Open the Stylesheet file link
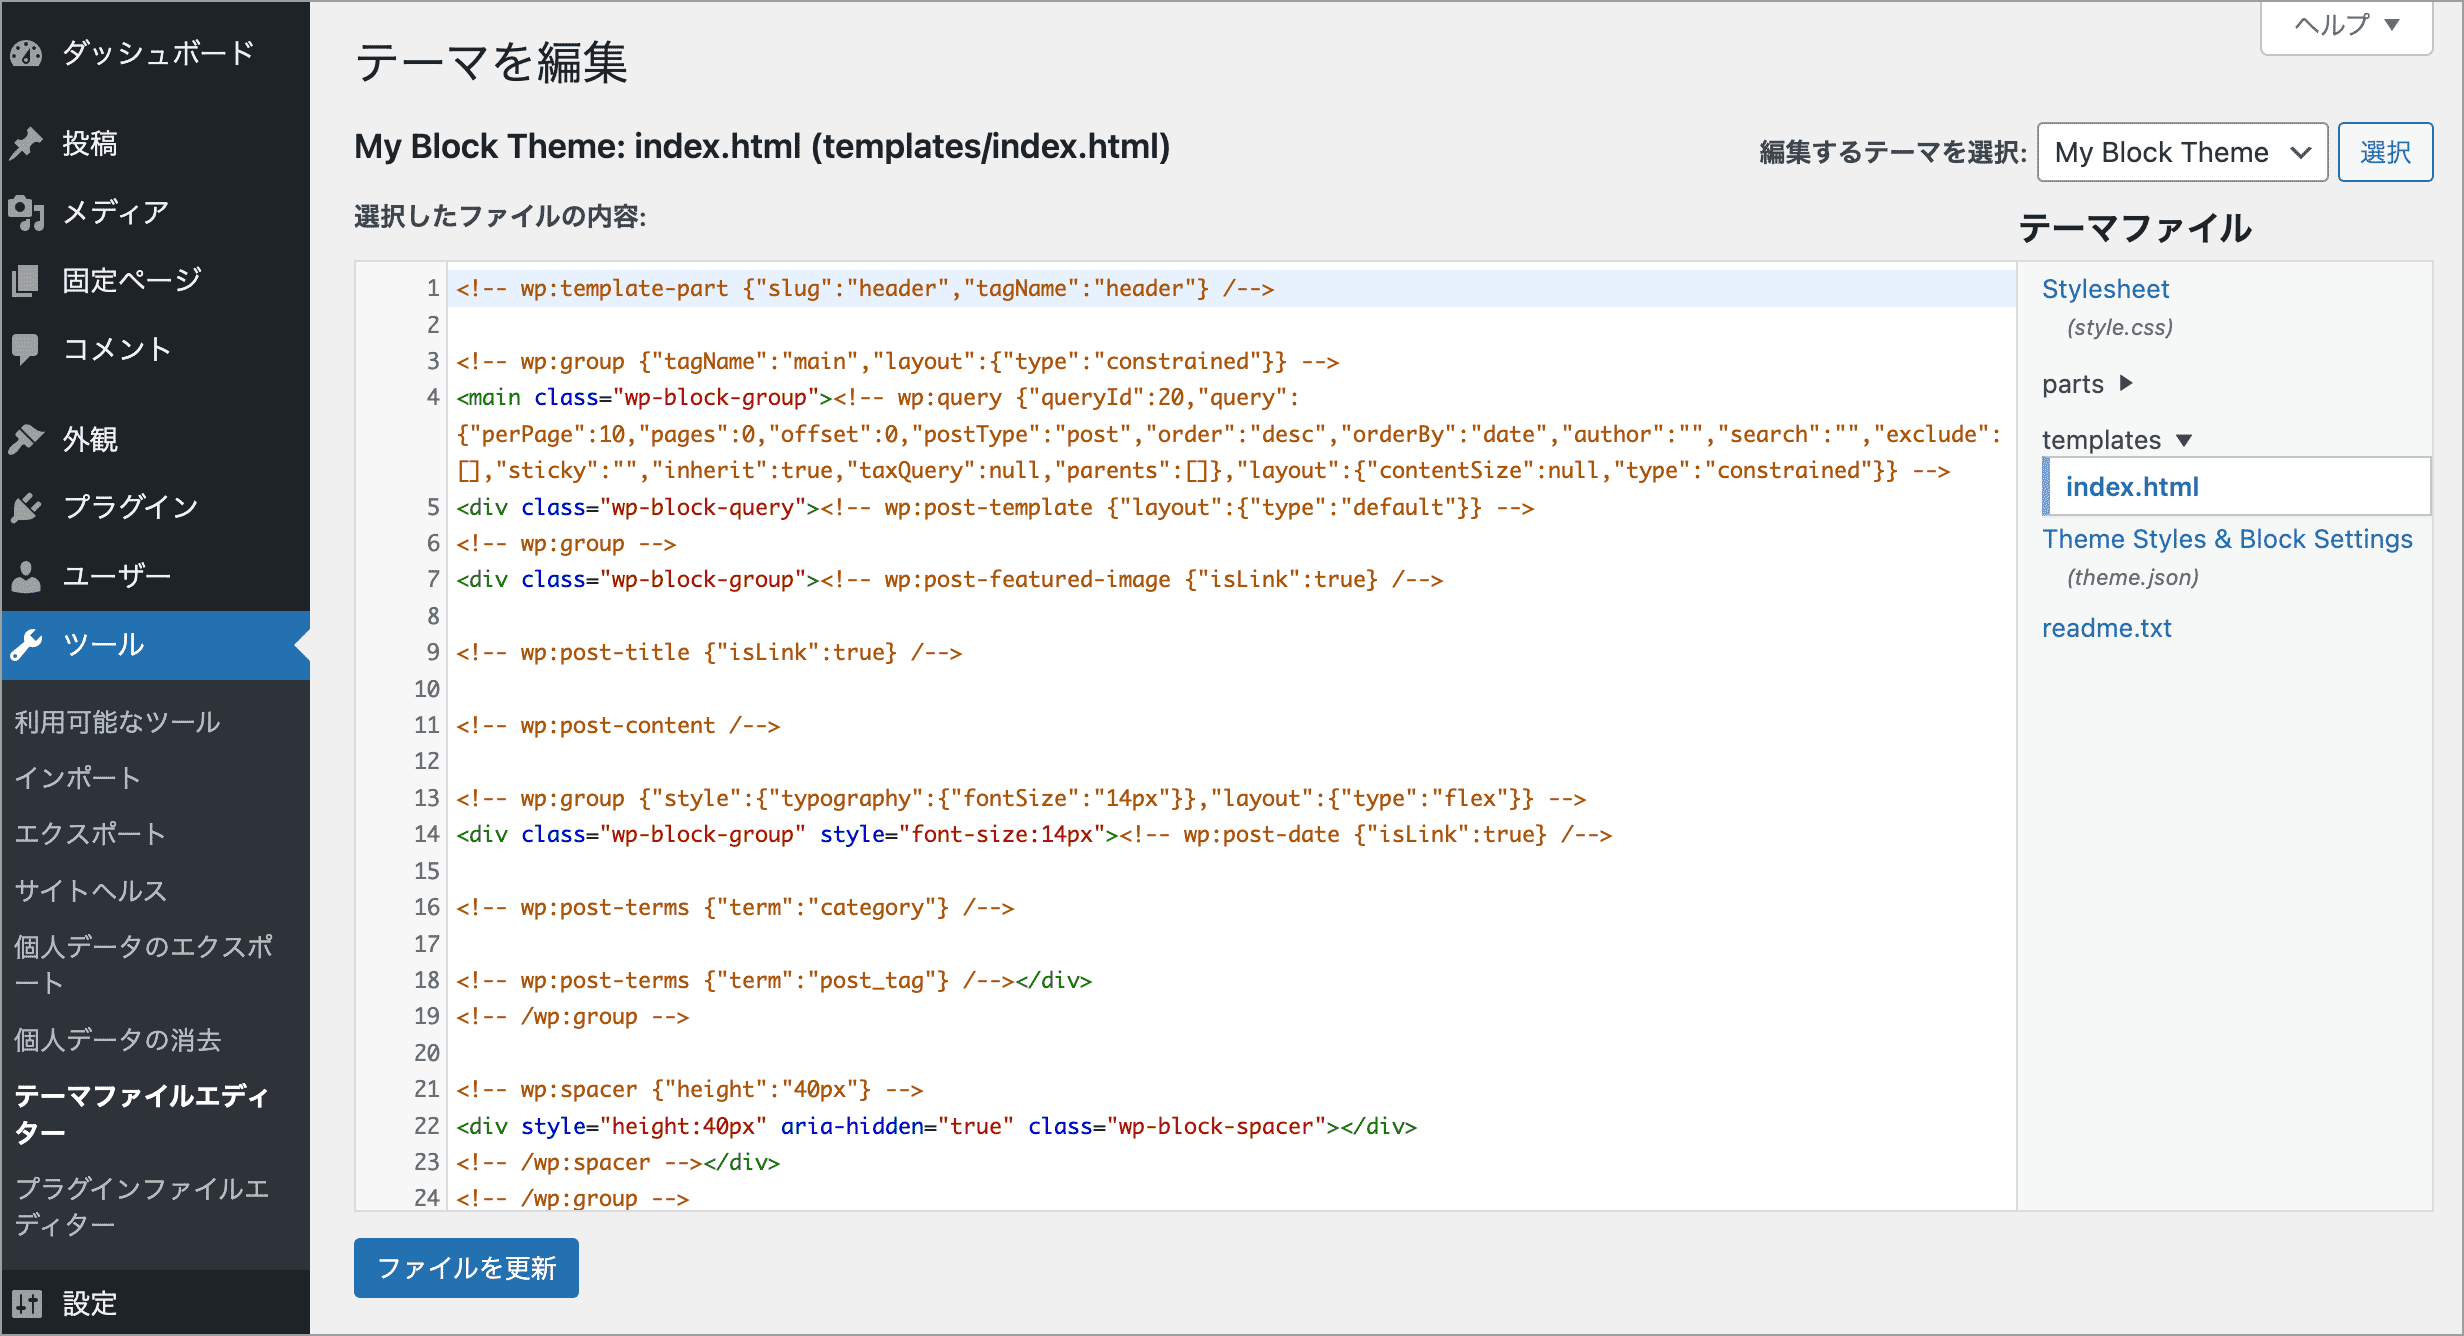The height and width of the screenshot is (1336, 2464). point(2105,289)
